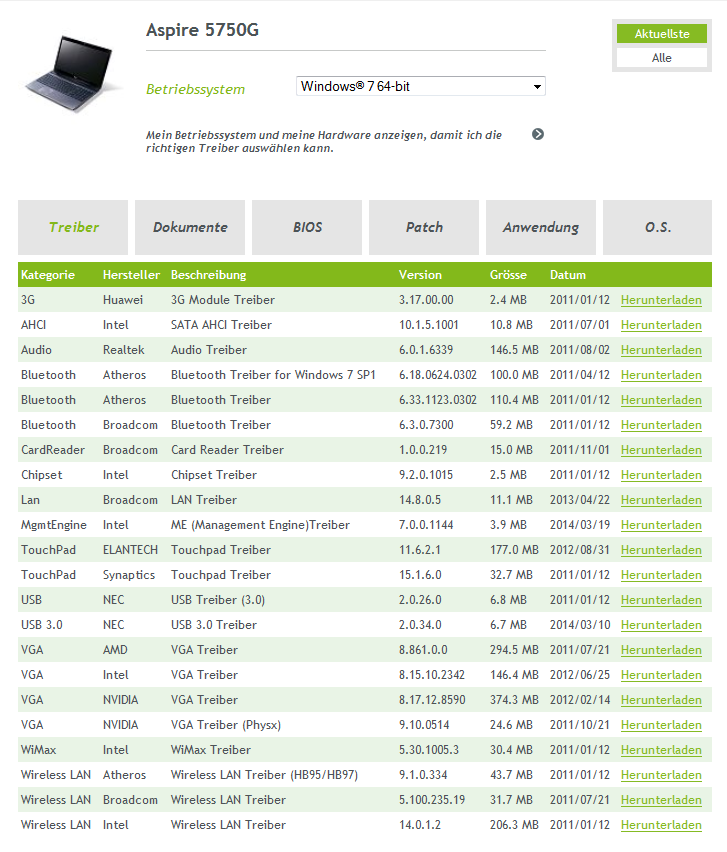Click the Beschreibung column header
The image size is (727, 852).
click(x=208, y=275)
